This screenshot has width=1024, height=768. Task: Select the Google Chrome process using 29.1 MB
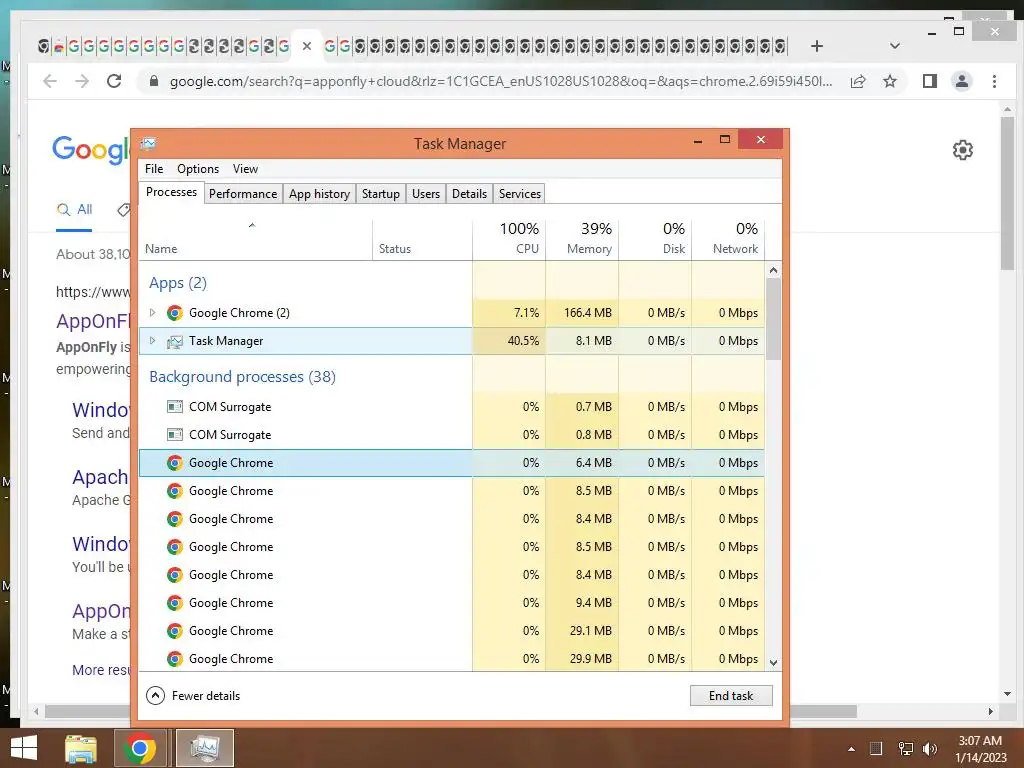452,631
